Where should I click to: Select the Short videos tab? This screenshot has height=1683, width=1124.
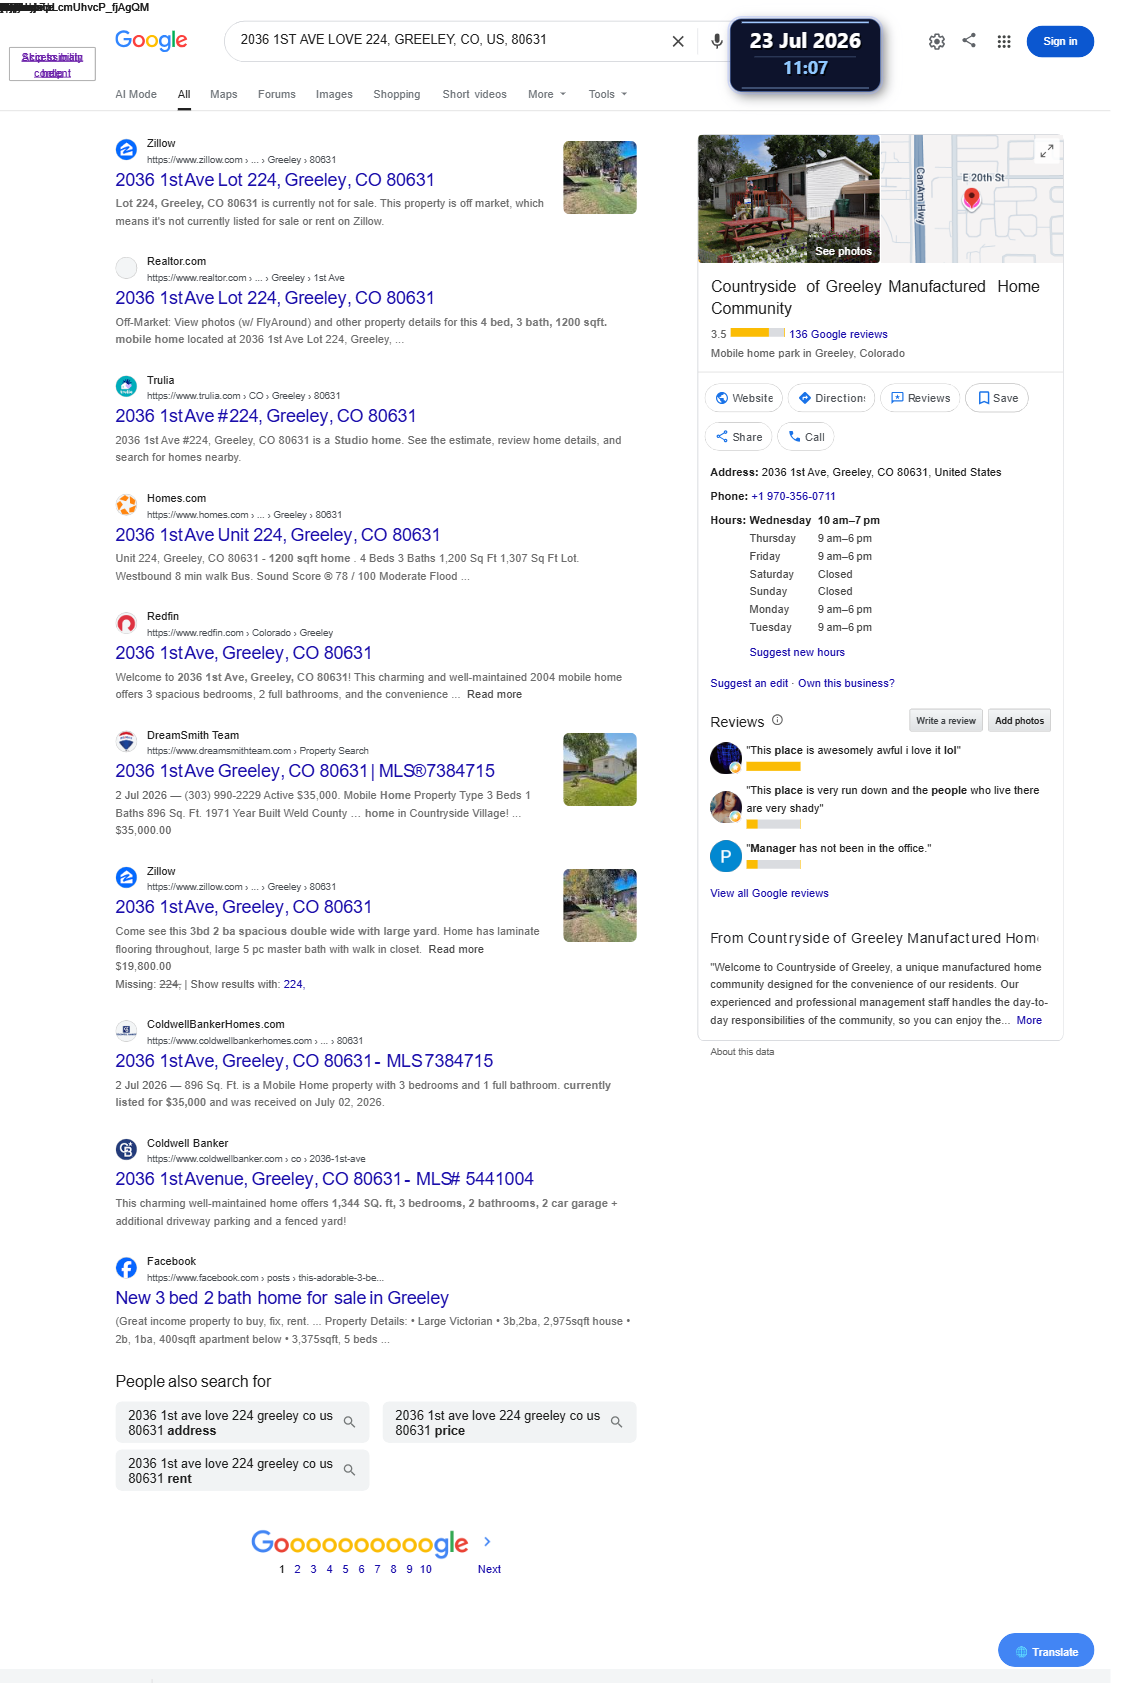[x=475, y=94]
